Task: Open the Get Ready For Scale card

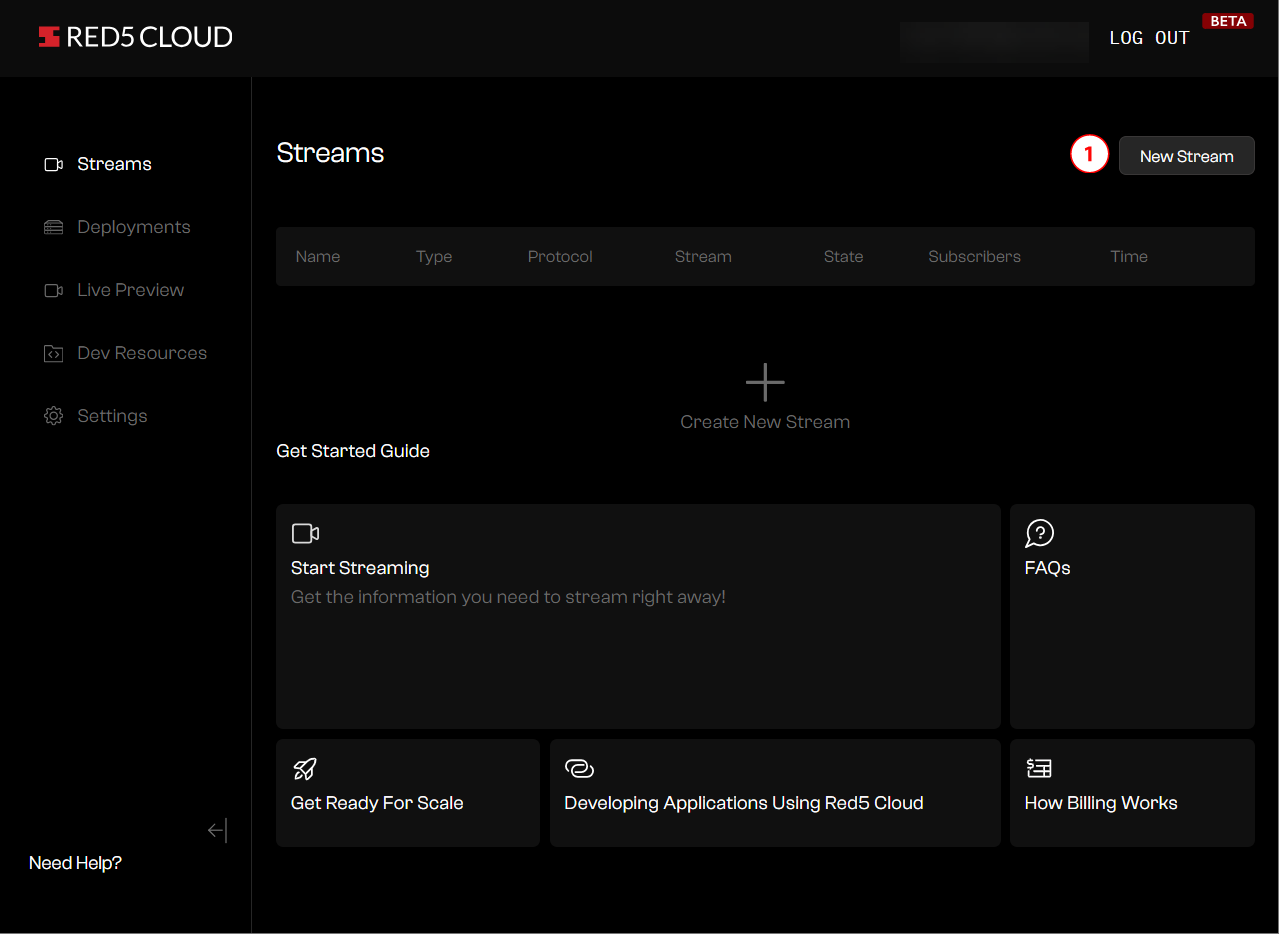Action: click(x=408, y=793)
